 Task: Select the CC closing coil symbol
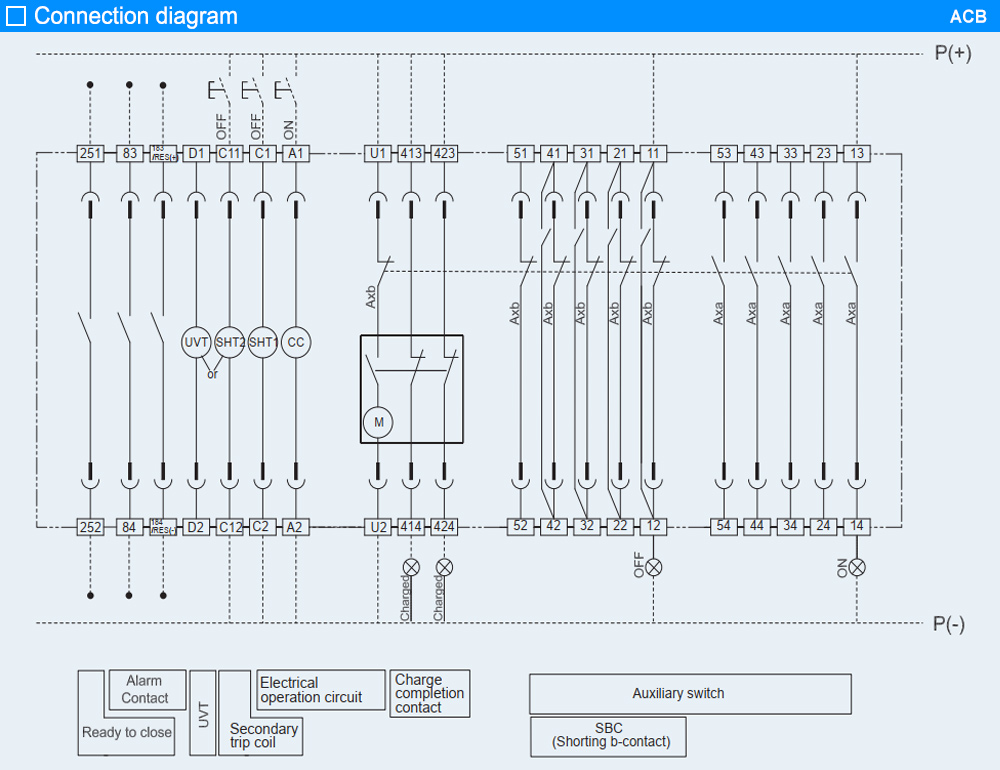(x=296, y=342)
